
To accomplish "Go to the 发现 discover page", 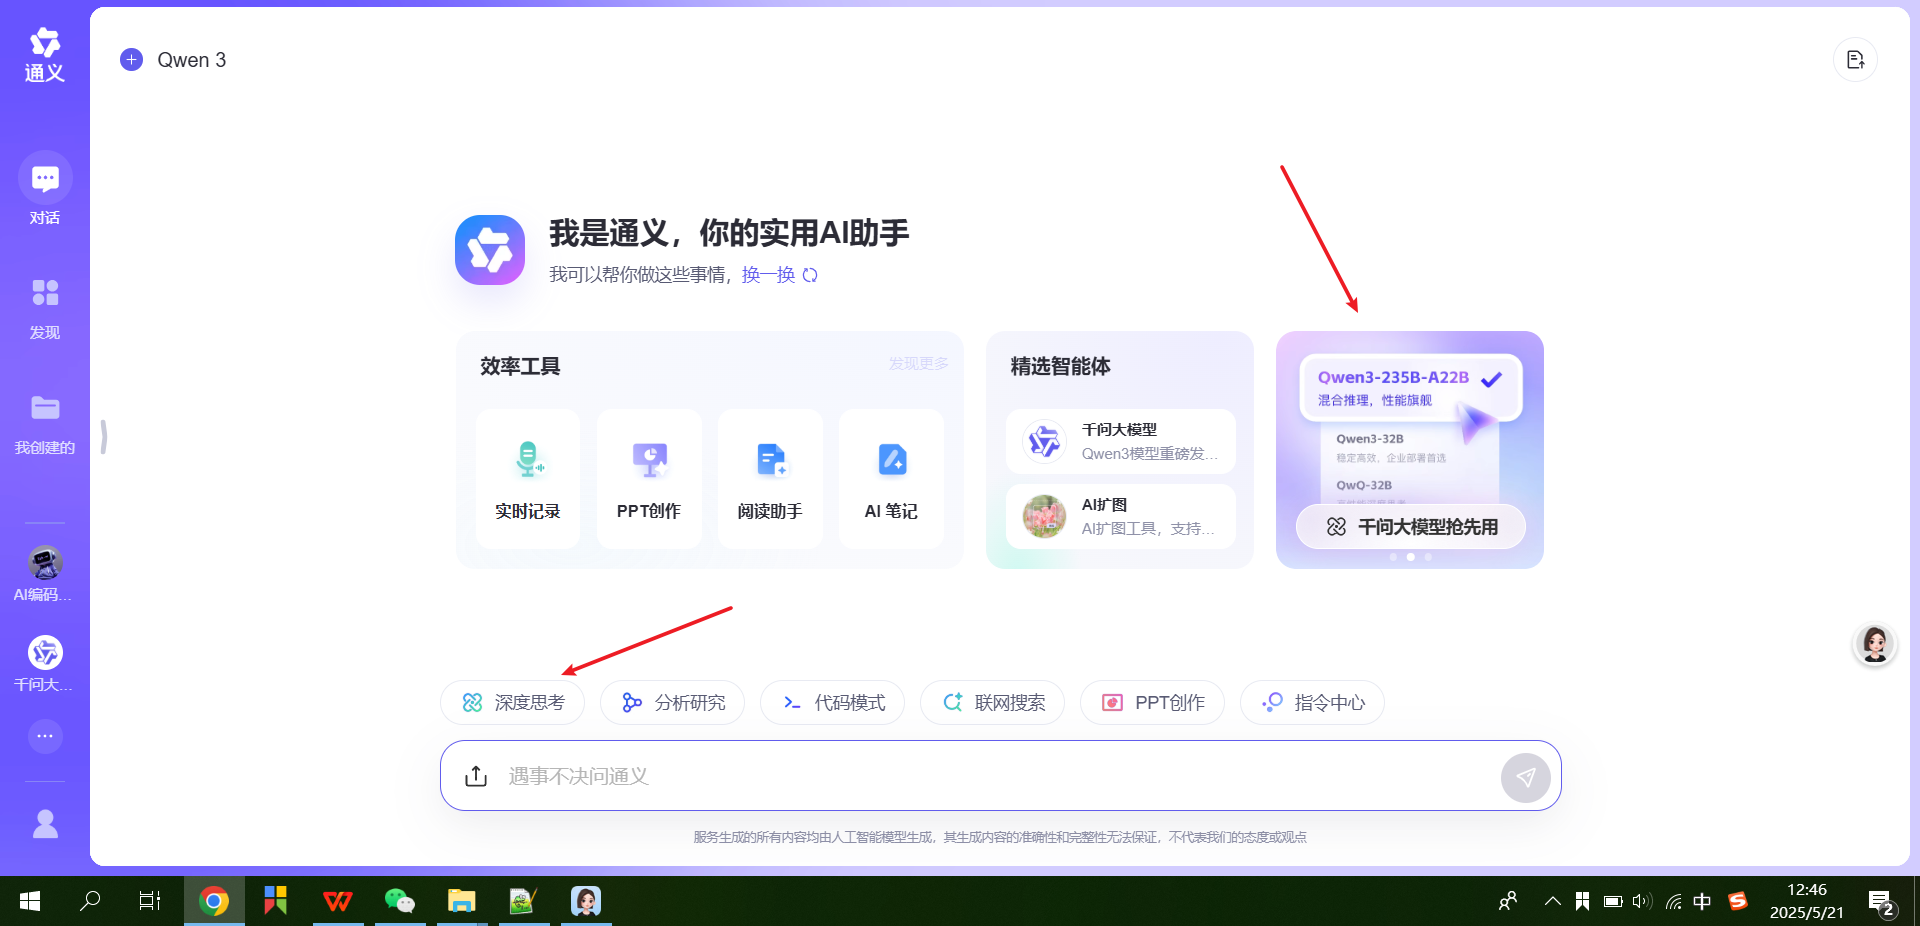I will (x=45, y=308).
